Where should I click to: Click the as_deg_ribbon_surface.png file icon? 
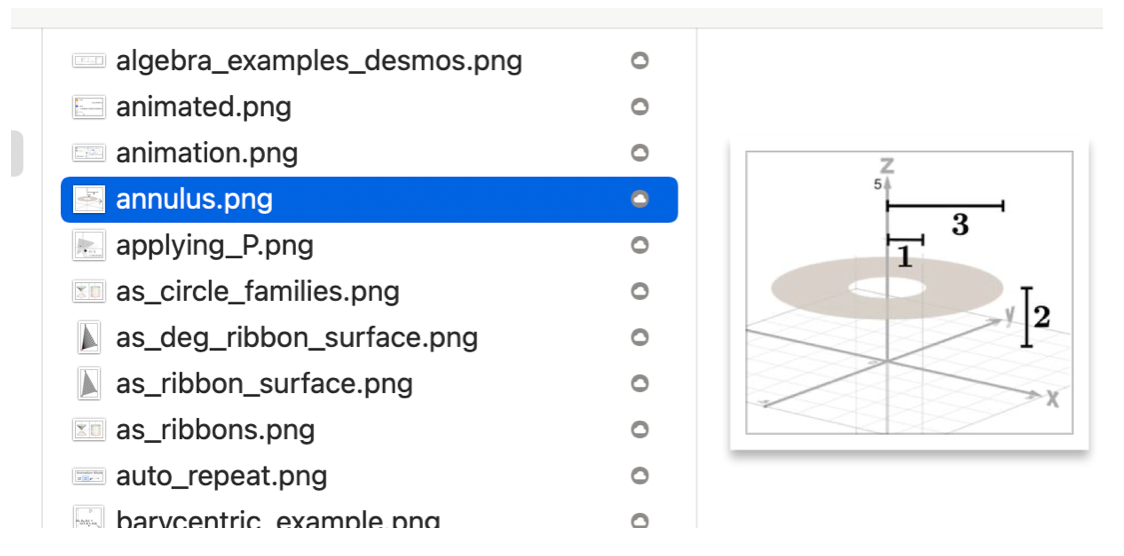point(89,338)
